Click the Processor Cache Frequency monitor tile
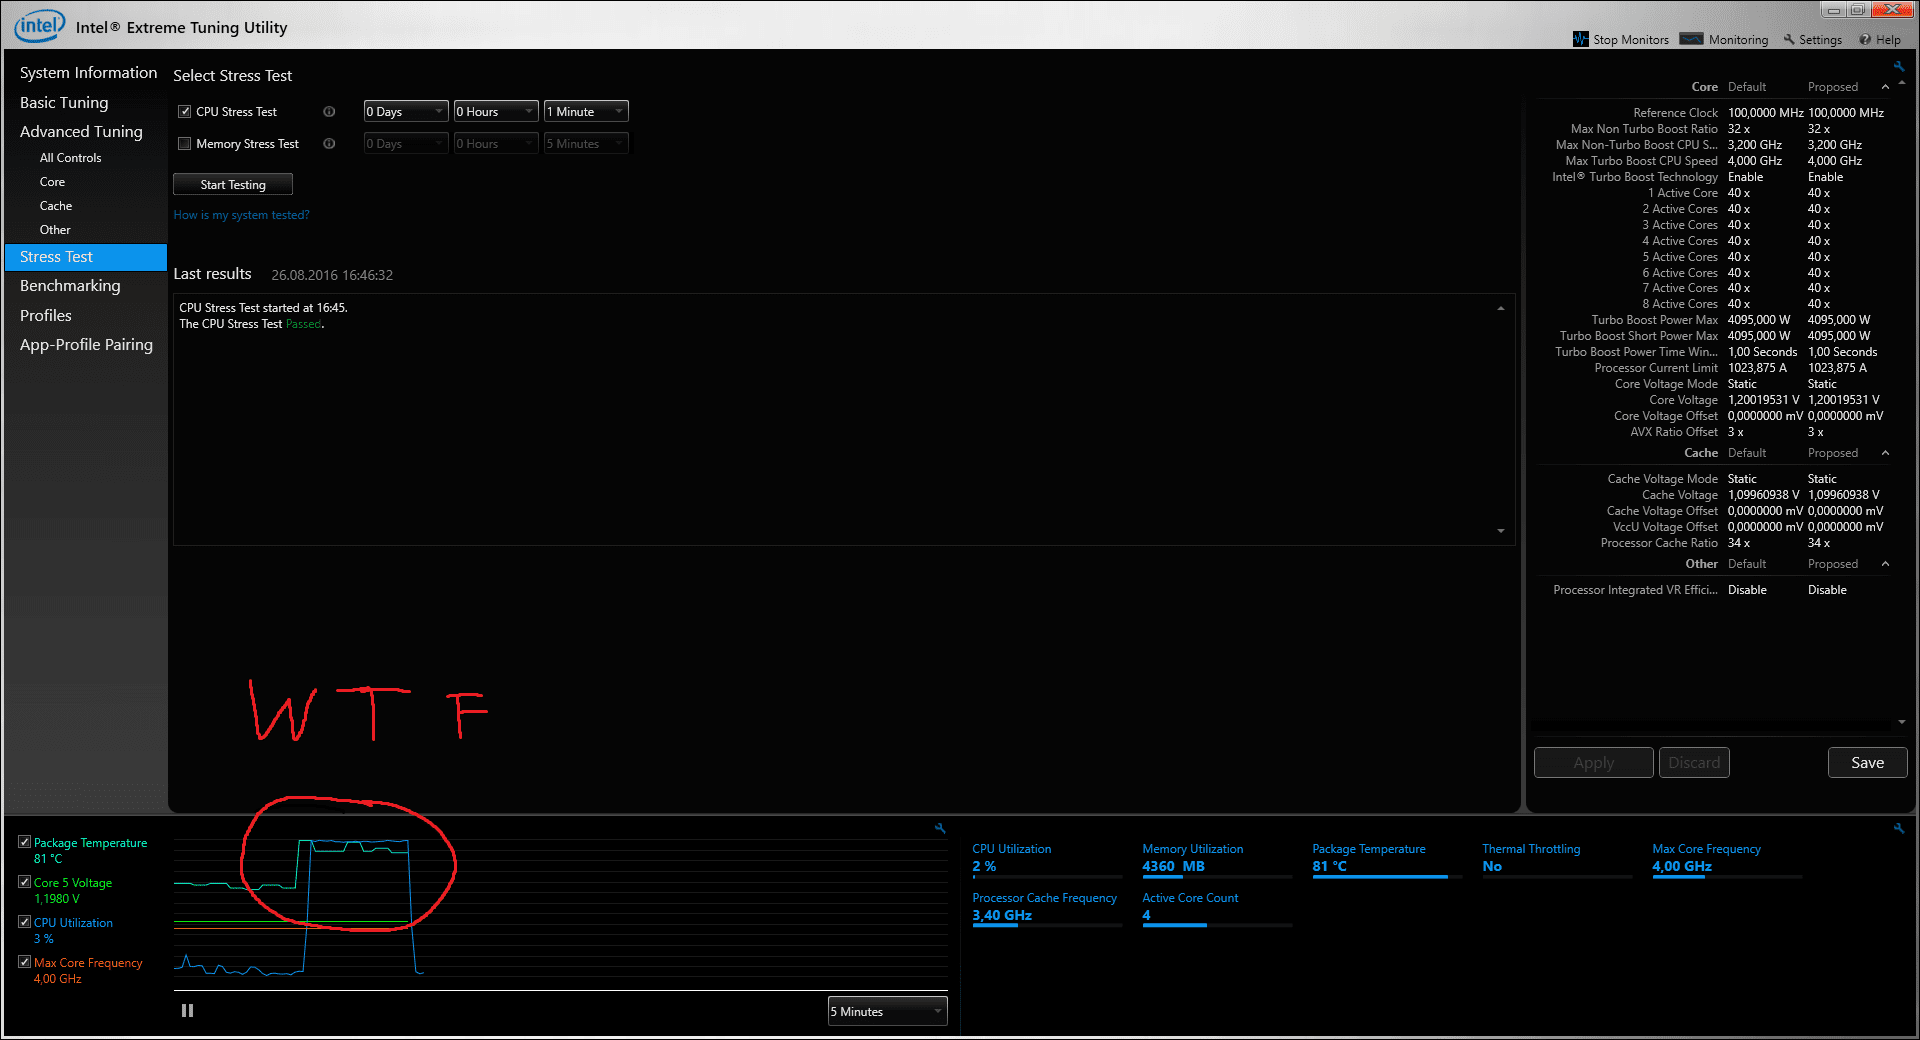 tap(1047, 908)
